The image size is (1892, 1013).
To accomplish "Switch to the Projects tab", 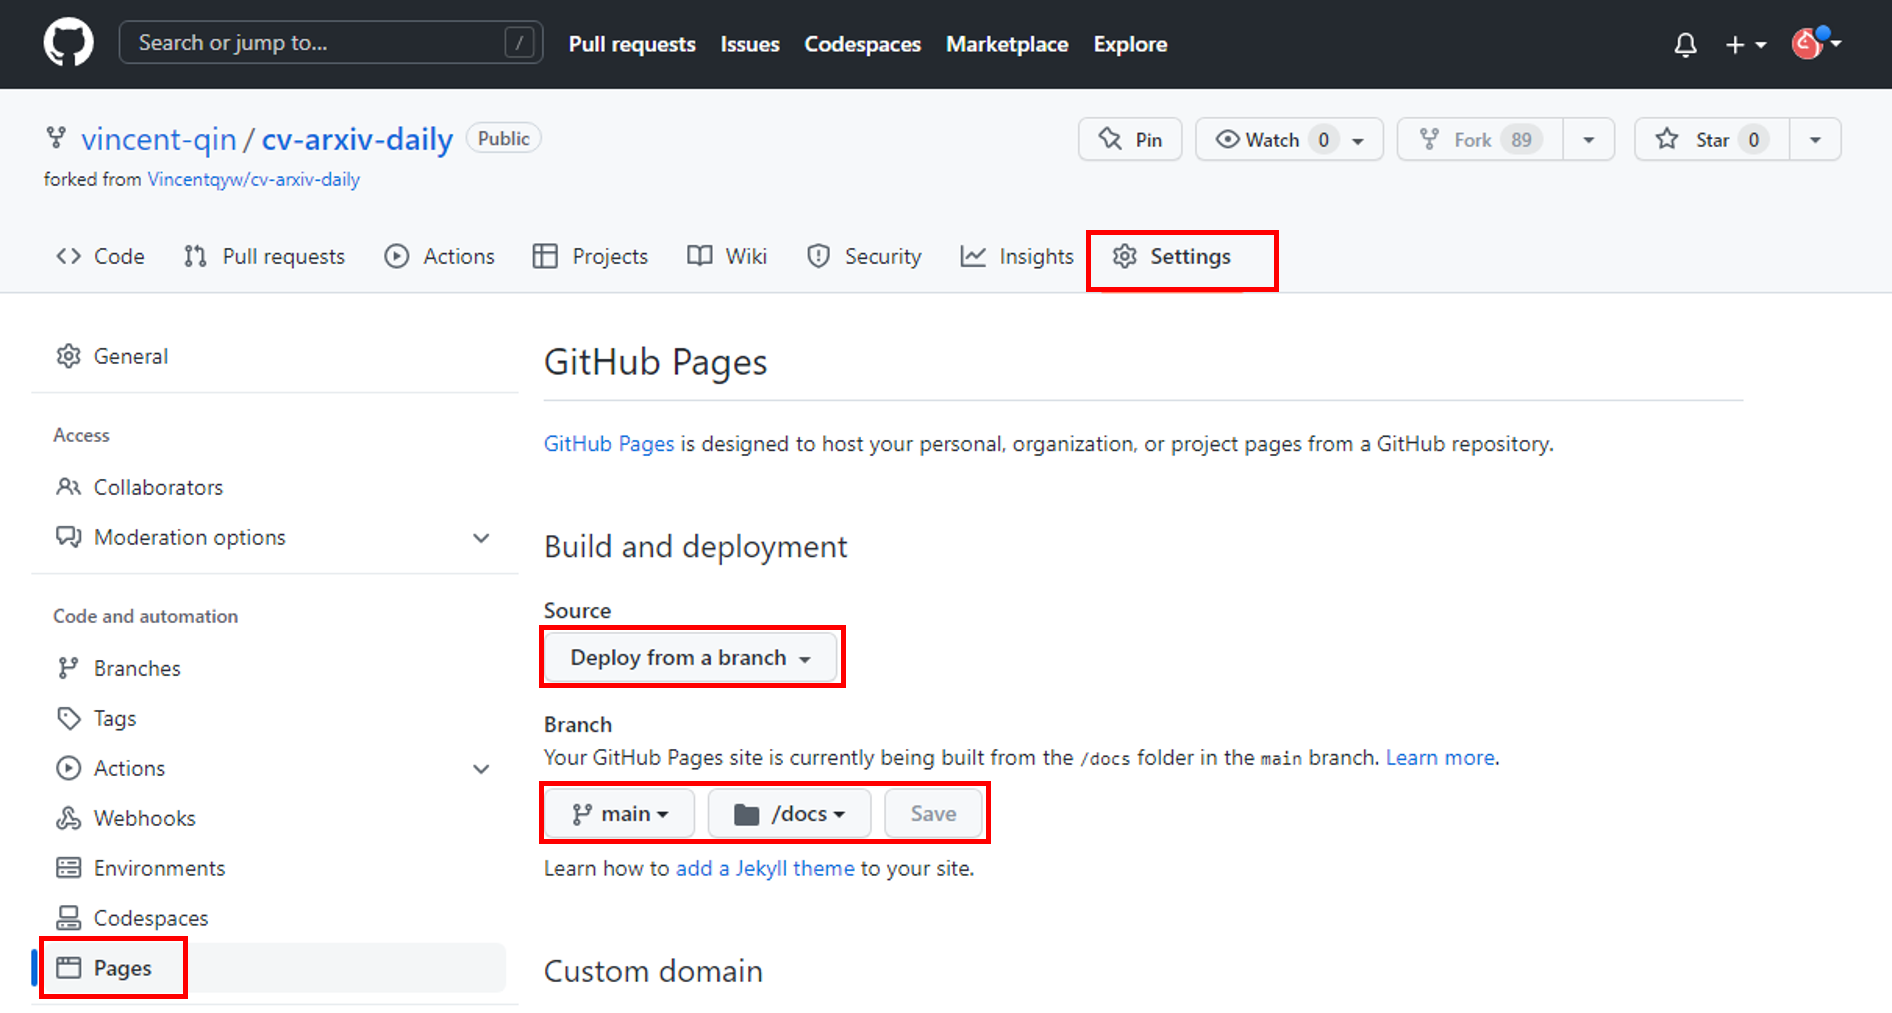I will point(590,257).
